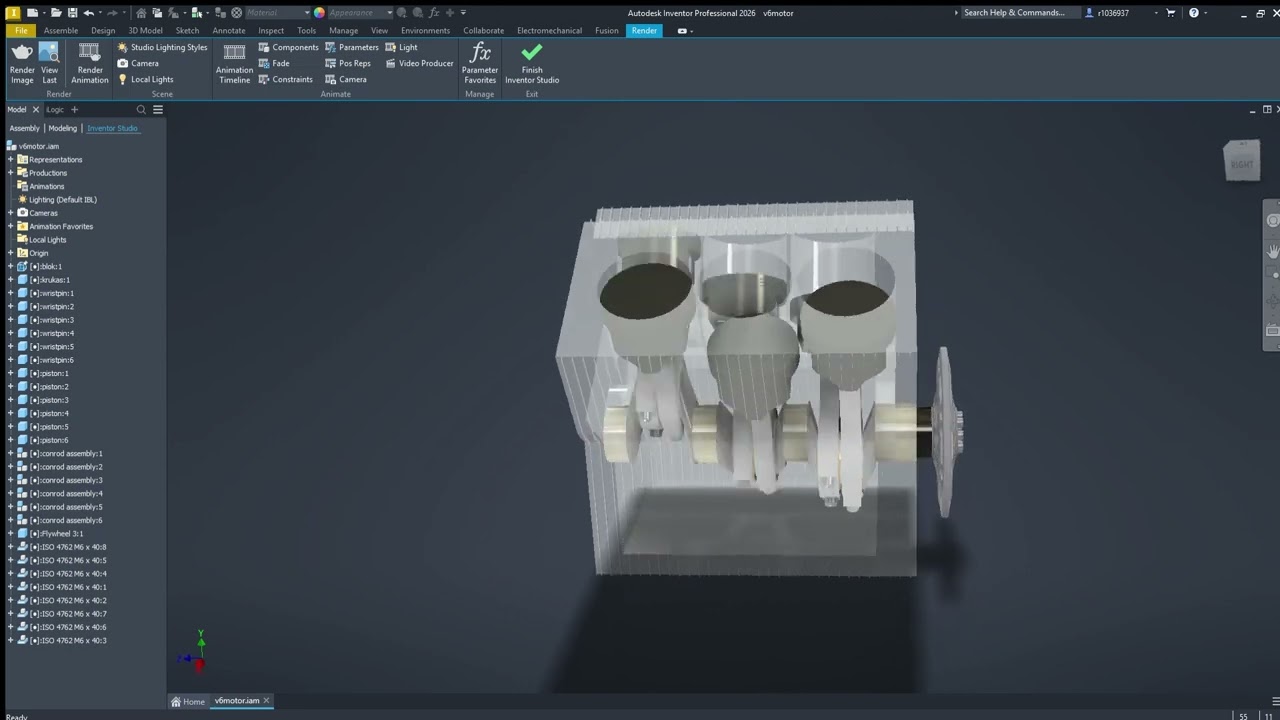This screenshot has height=720, width=1280.
Task: Click the Render Image teapot icon
Action: click(22, 62)
